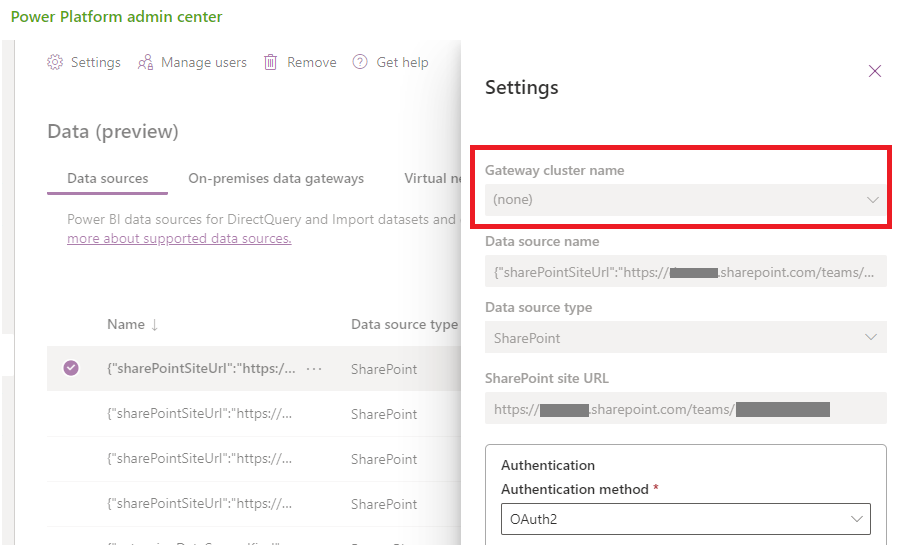
Task: Click the Manage users label
Action: [204, 62]
